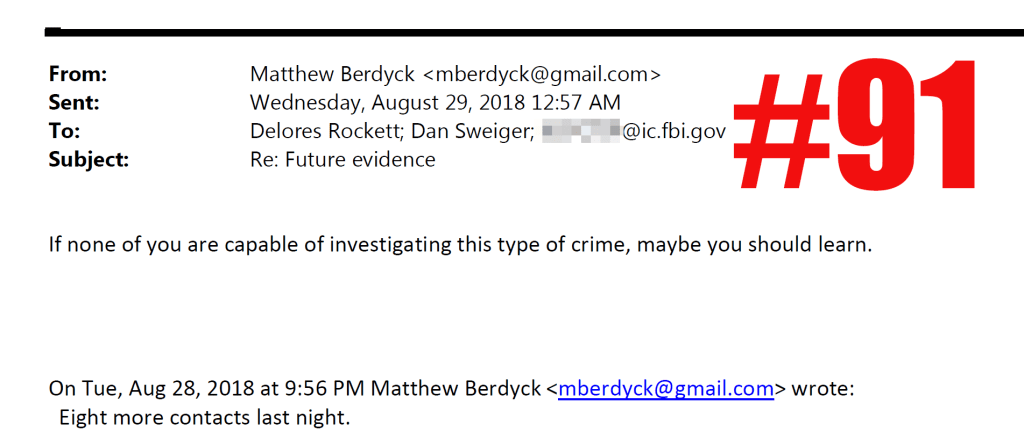
Task: Select recipient Dan Sweiger
Action: point(470,131)
